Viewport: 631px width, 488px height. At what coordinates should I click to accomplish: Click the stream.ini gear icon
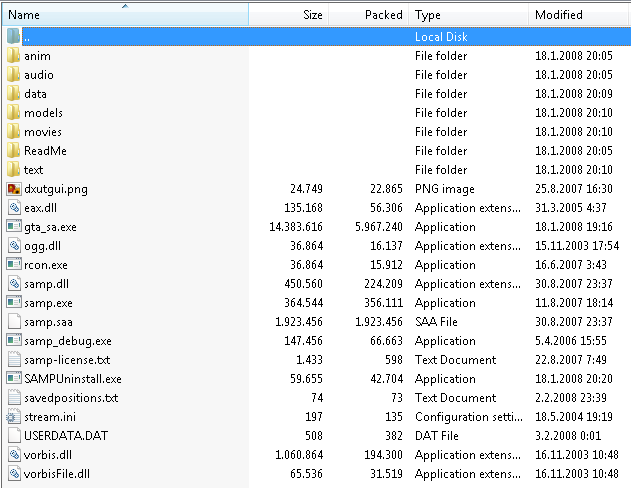coord(13,417)
